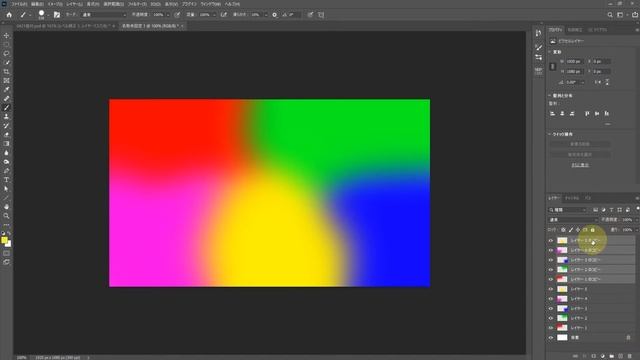This screenshot has height=360, width=640.
Task: Collapse the 変形 transform section
Action: click(549, 52)
